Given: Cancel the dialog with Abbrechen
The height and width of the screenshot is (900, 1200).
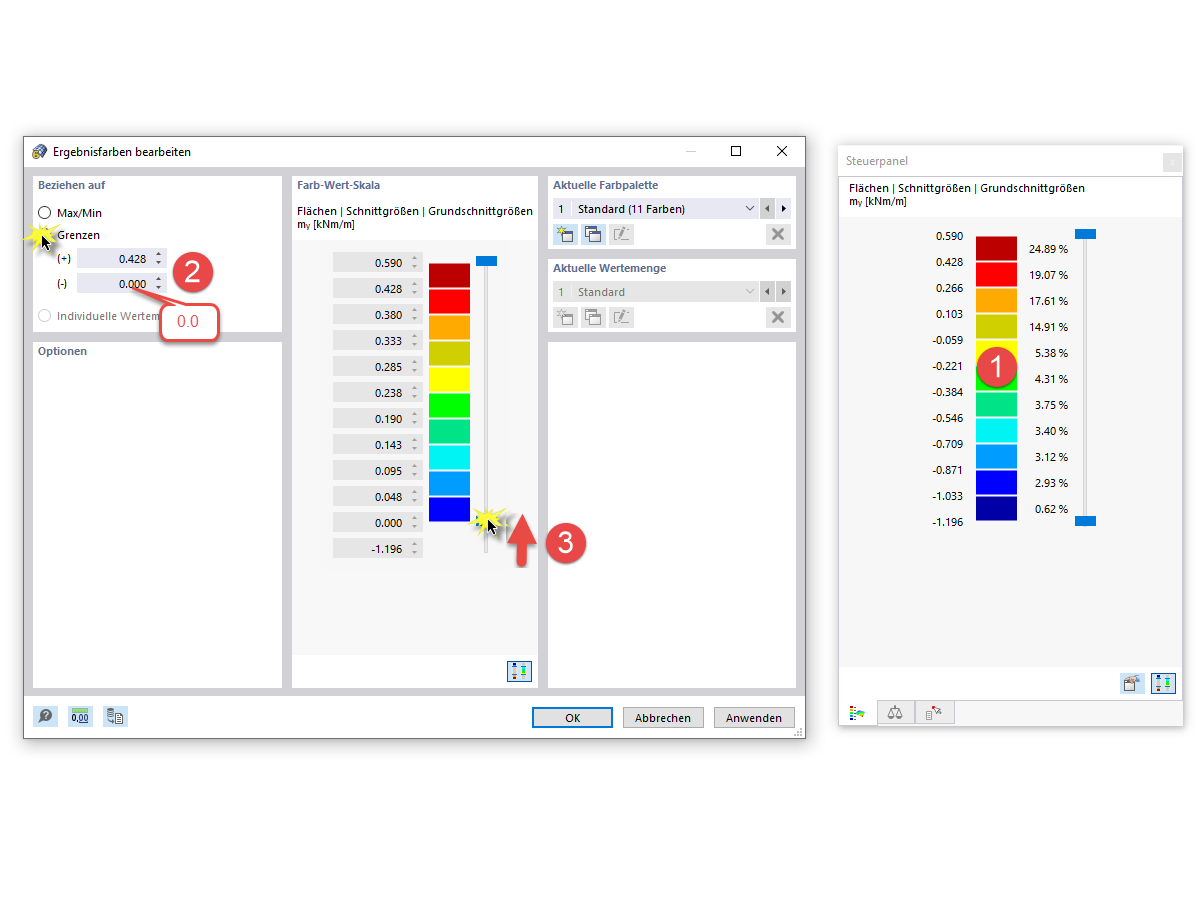Looking at the screenshot, I should [x=663, y=717].
